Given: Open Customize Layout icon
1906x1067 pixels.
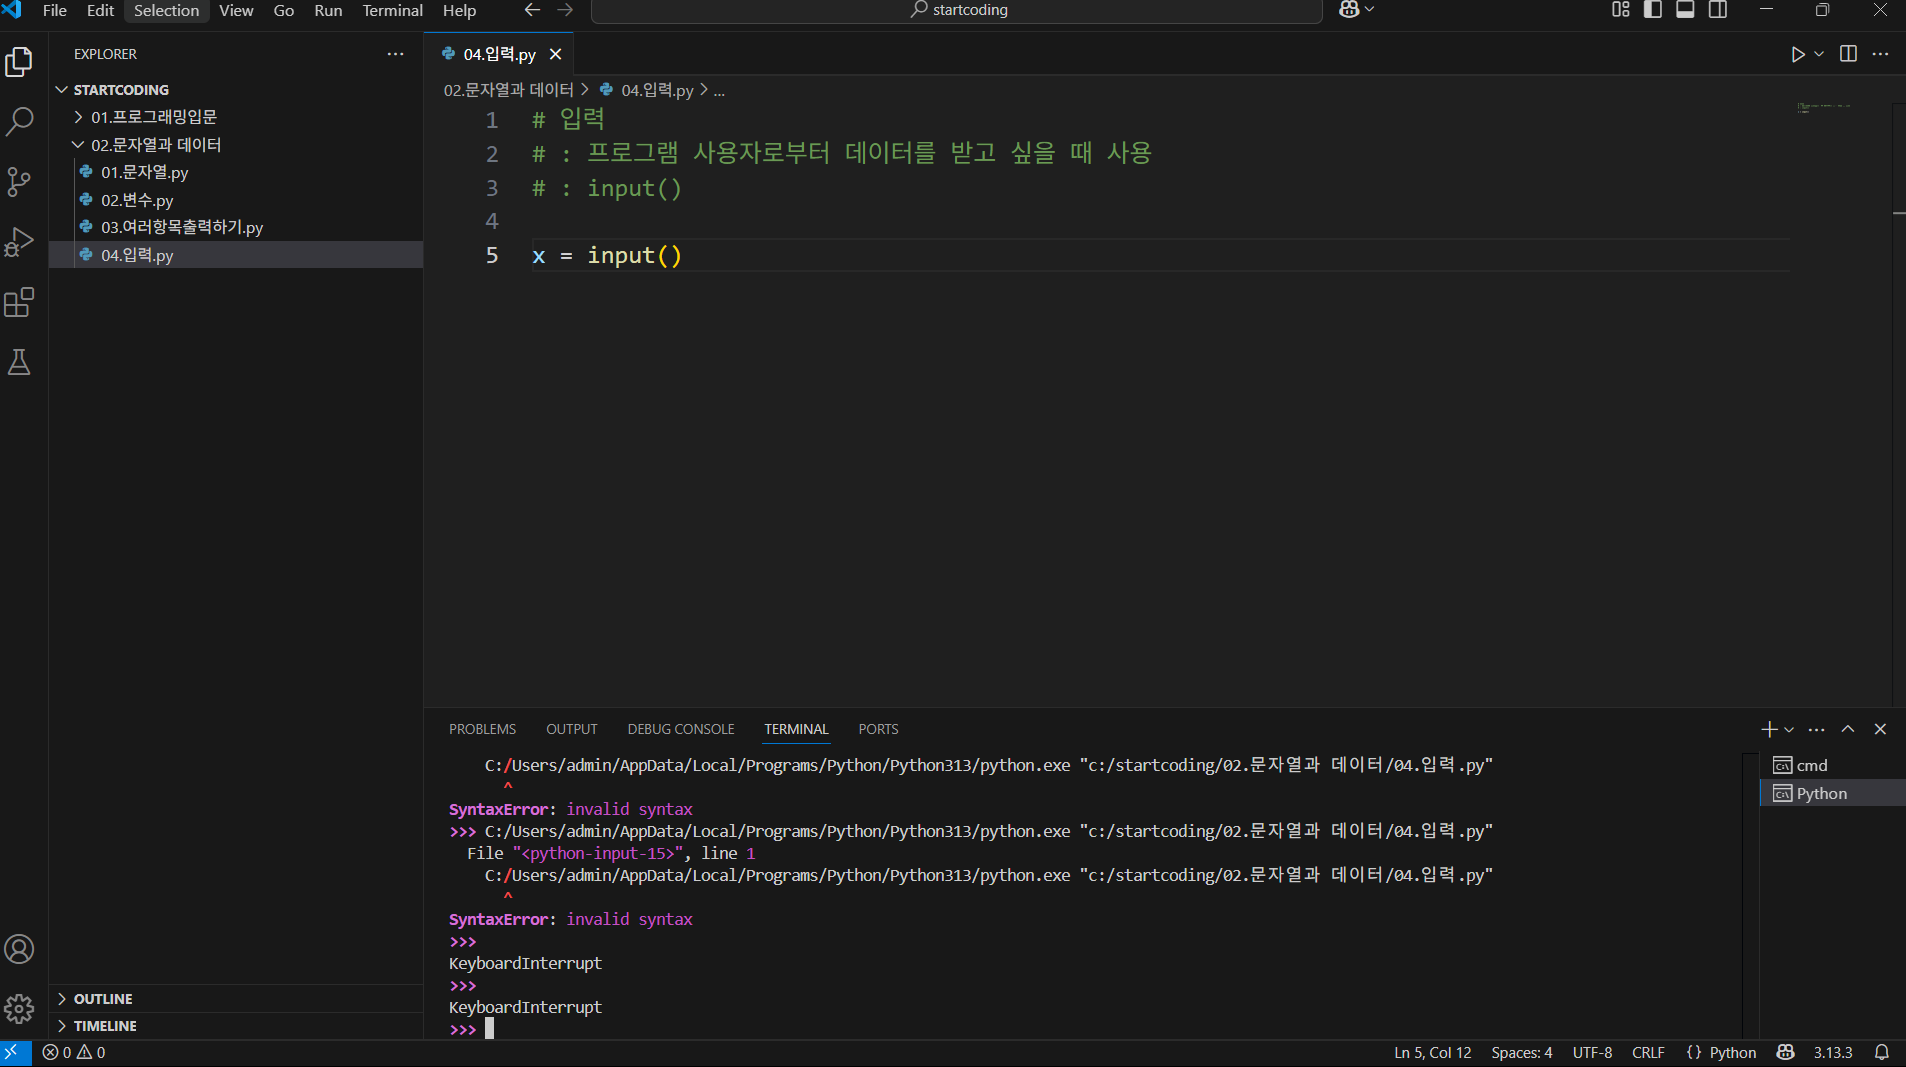Looking at the screenshot, I should pyautogui.click(x=1621, y=10).
